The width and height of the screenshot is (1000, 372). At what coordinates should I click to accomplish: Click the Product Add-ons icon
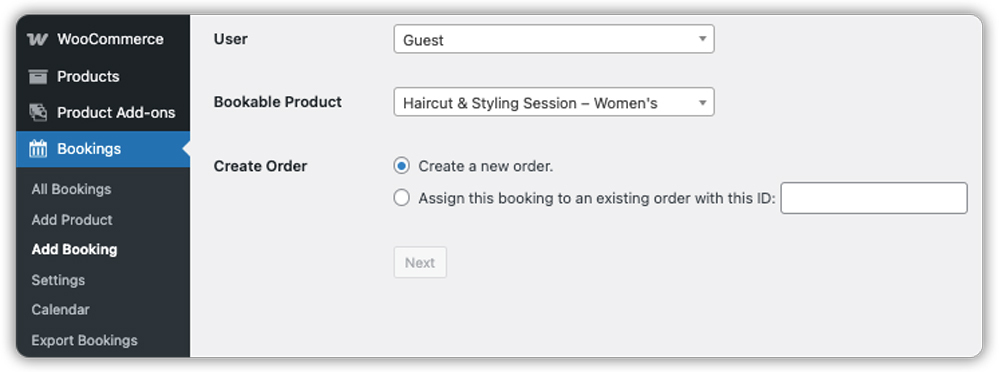38,113
